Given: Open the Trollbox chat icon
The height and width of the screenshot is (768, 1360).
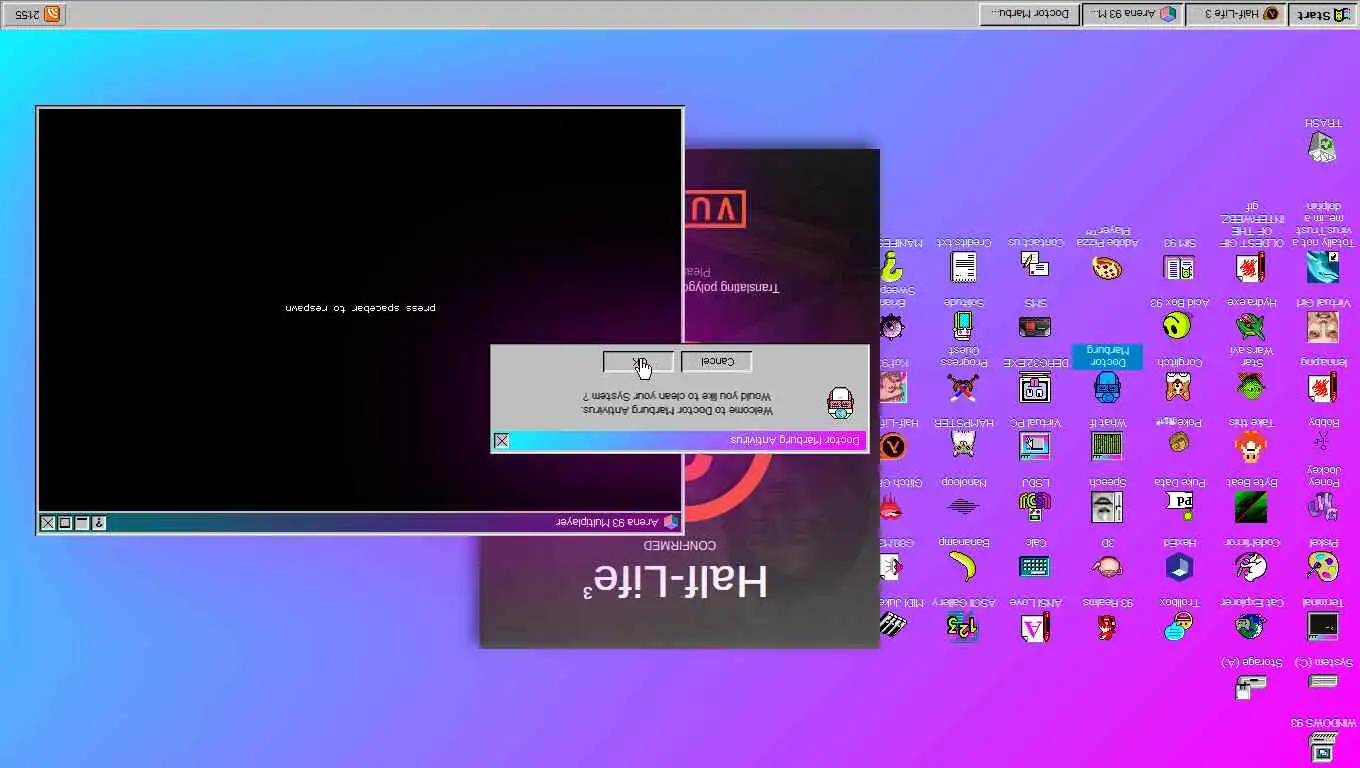Looking at the screenshot, I should [x=1179, y=626].
